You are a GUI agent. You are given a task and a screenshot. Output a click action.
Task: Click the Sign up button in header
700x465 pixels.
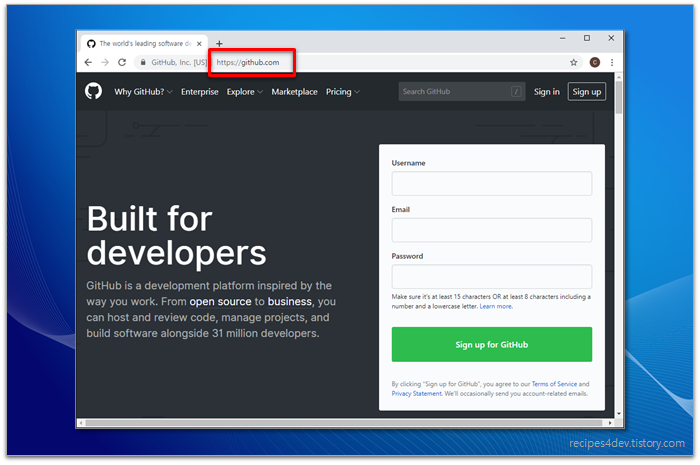point(587,92)
